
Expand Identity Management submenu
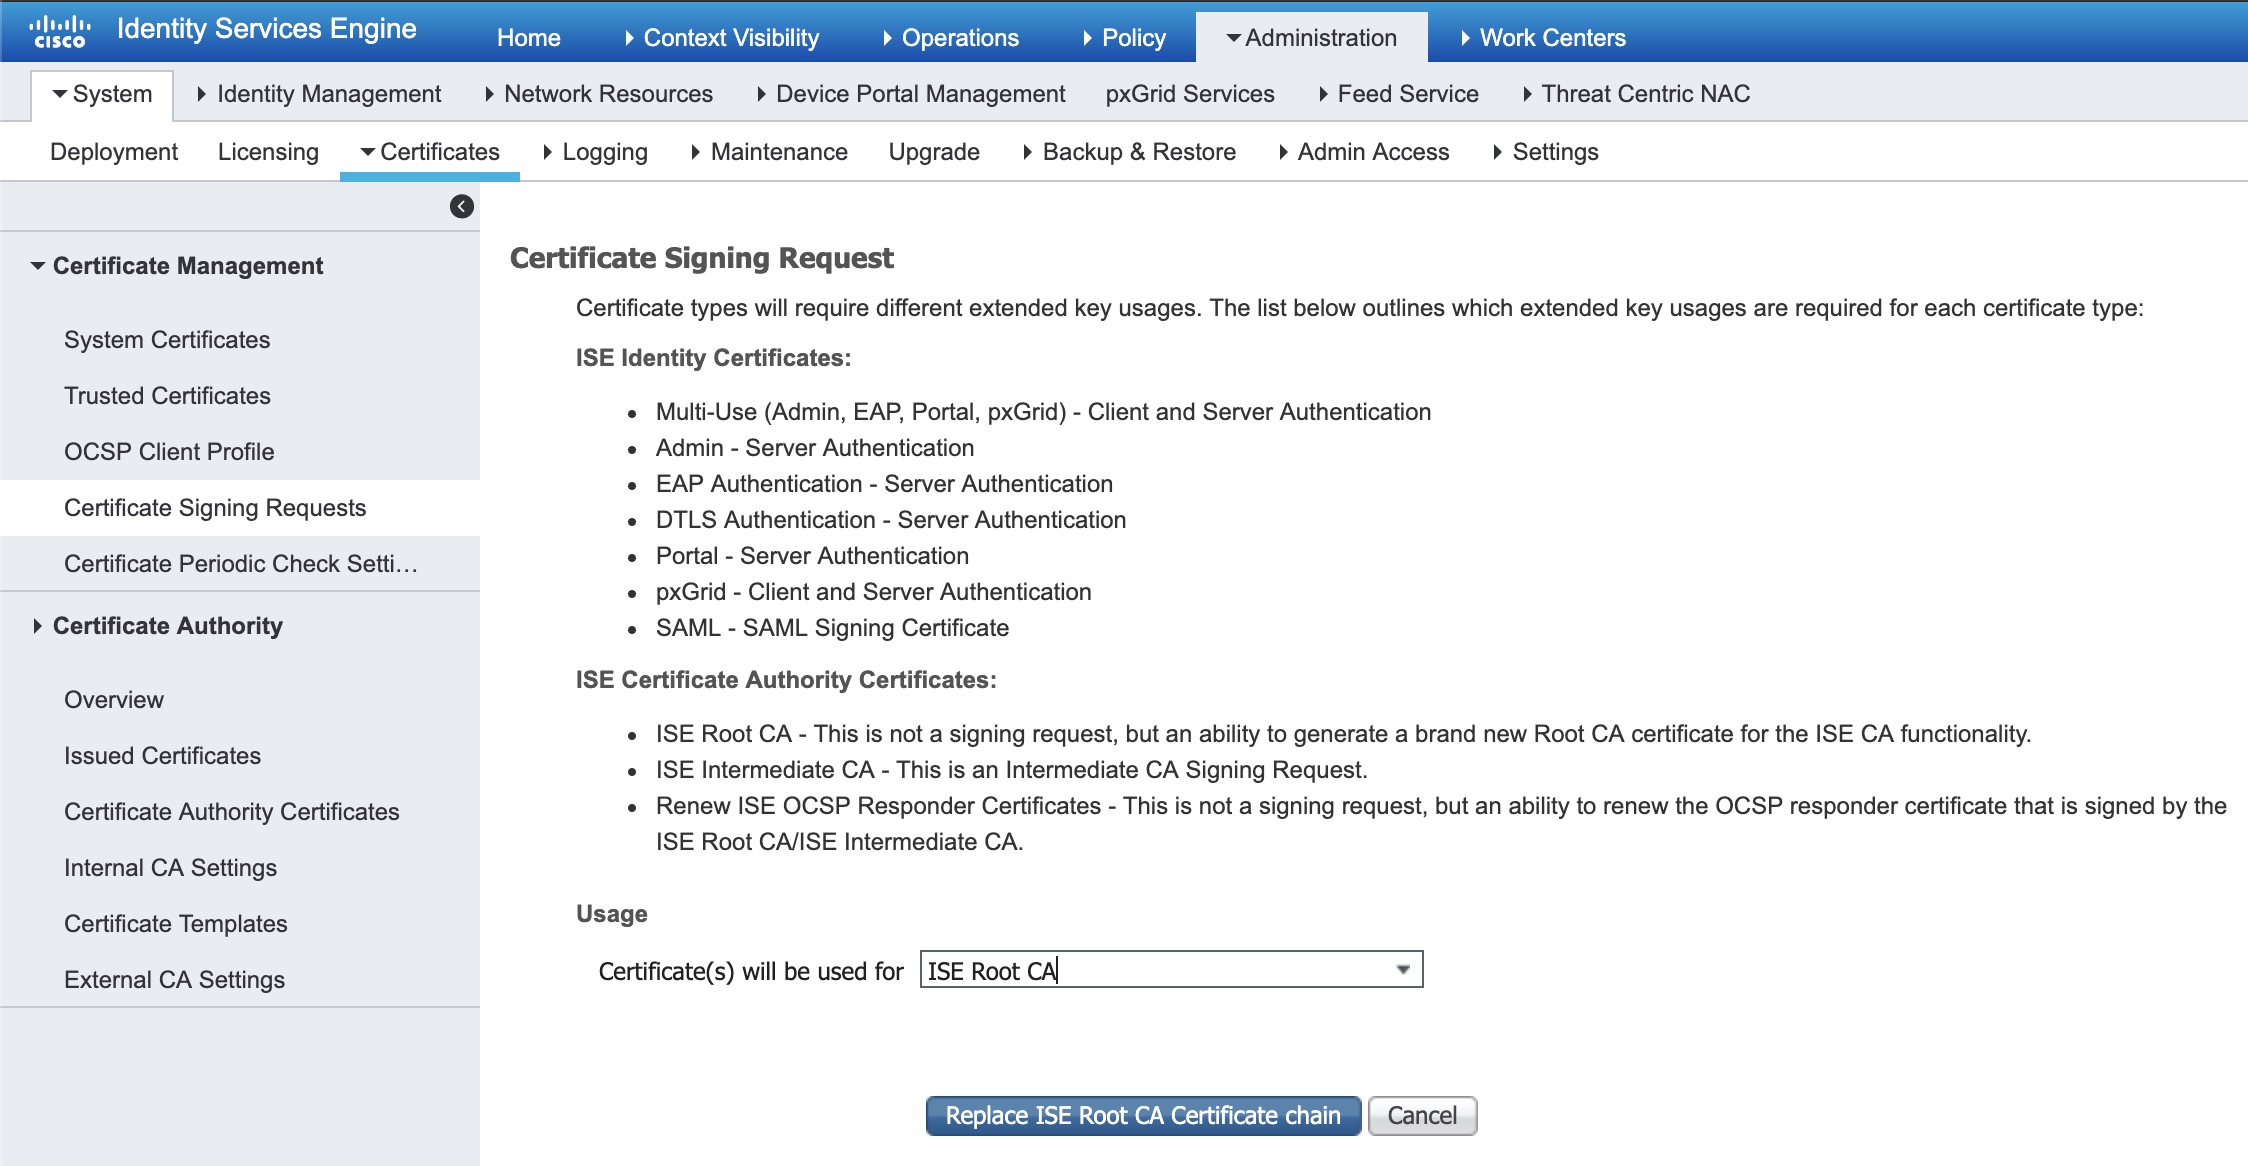point(319,94)
